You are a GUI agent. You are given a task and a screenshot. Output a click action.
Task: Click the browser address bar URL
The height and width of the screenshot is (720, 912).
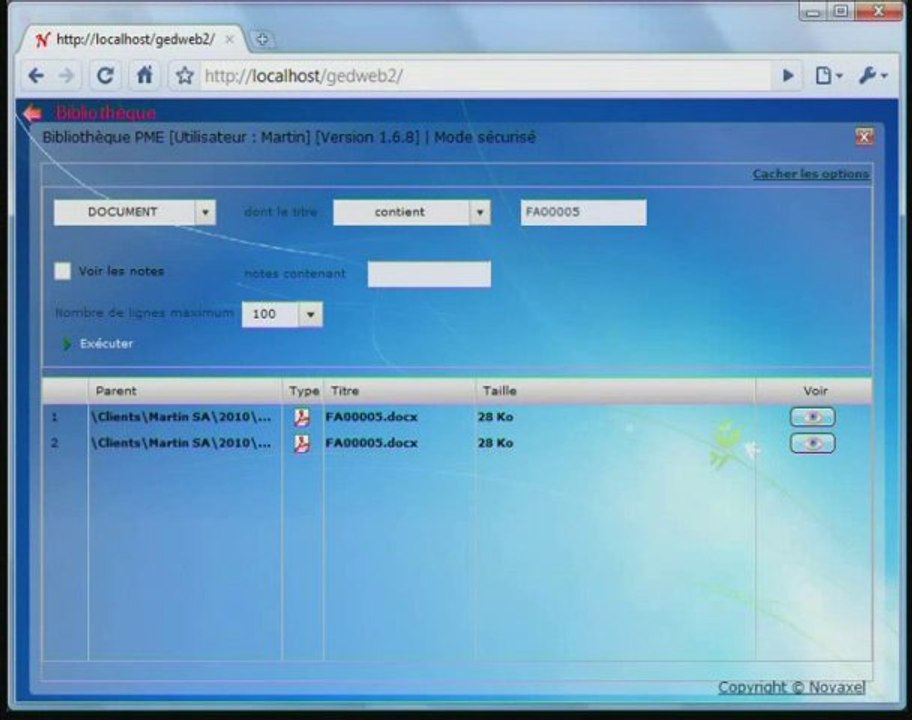[486, 76]
